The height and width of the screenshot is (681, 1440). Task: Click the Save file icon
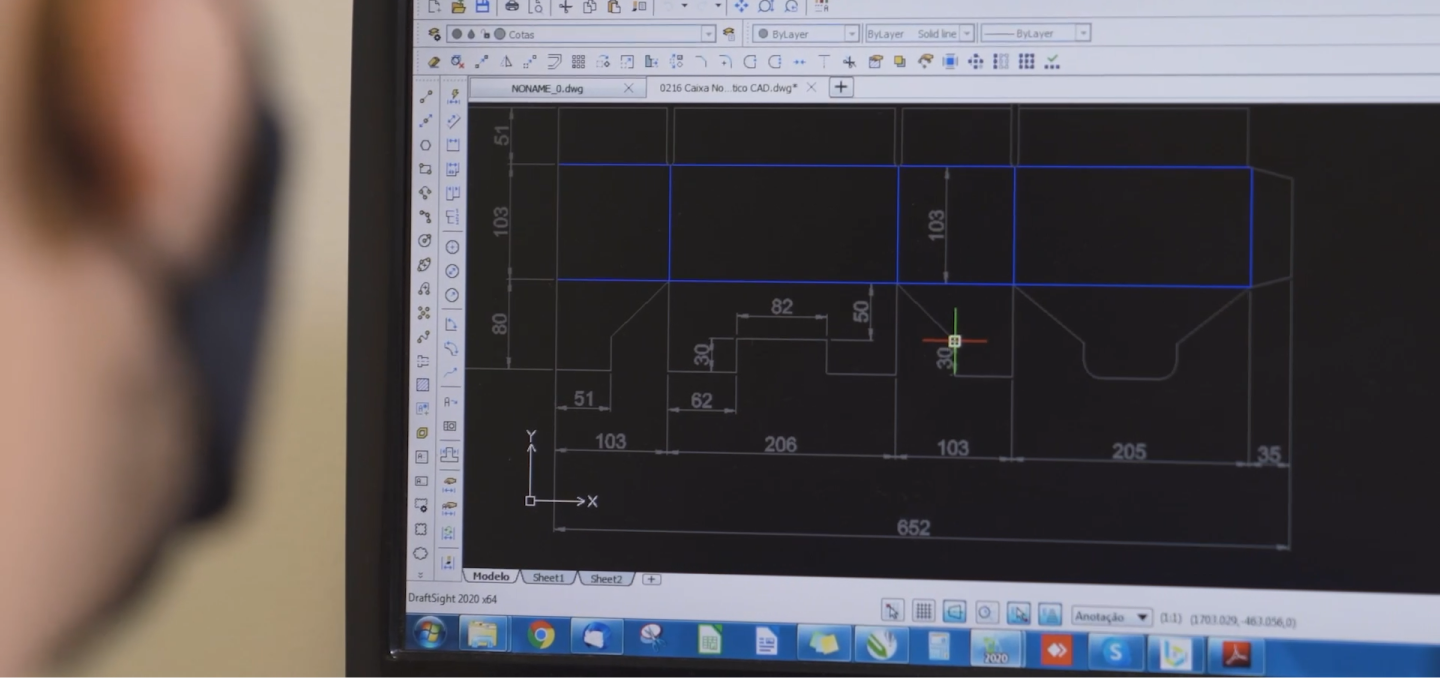[x=482, y=6]
